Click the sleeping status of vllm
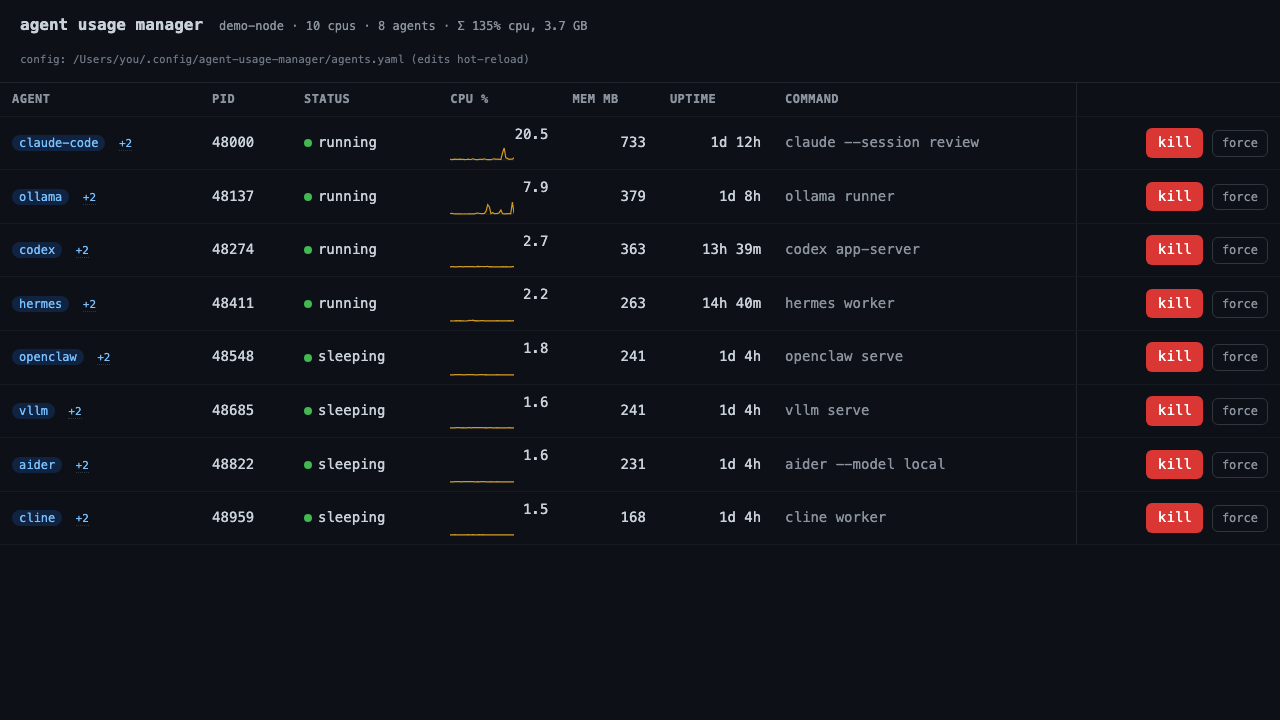Viewport: 1280px width, 720px height. tap(345, 411)
